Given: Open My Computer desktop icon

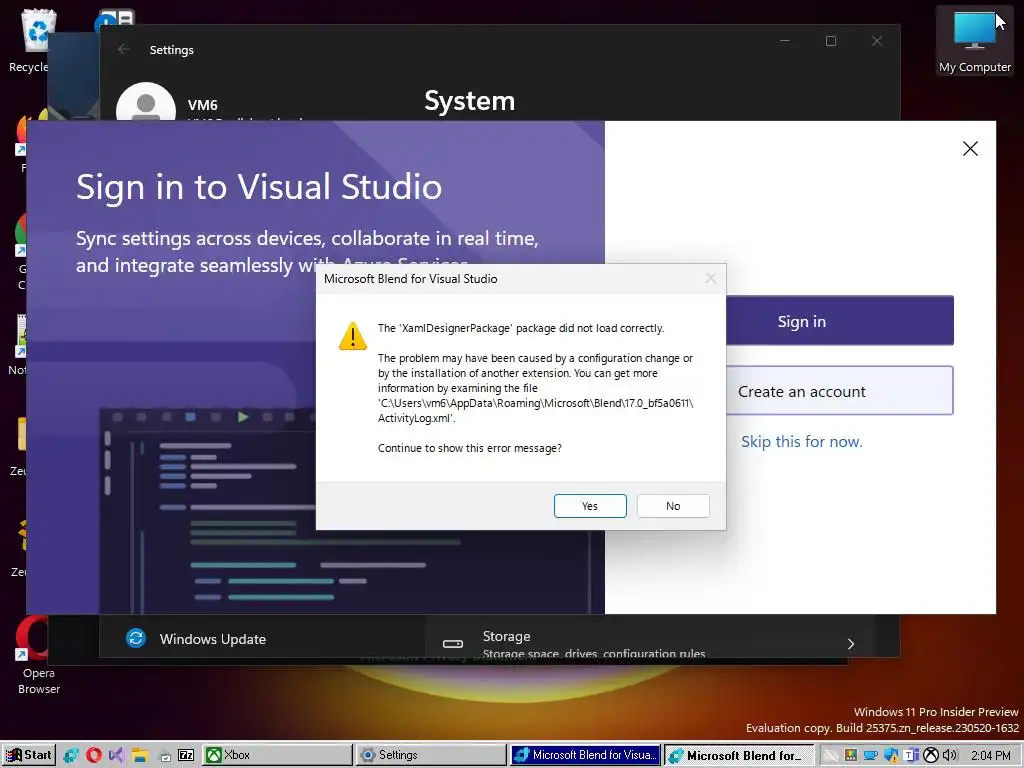Looking at the screenshot, I should (x=974, y=41).
